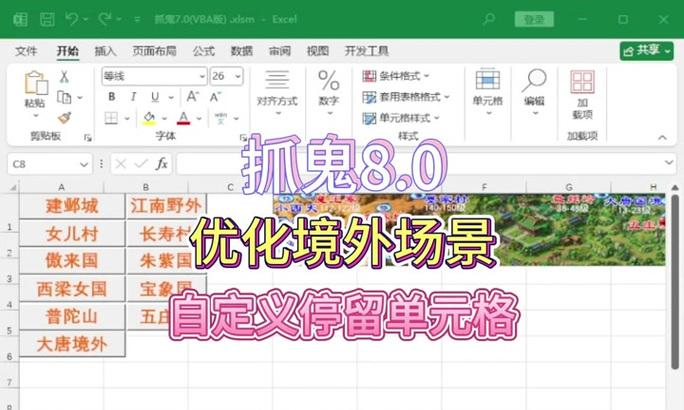The height and width of the screenshot is (410, 684).
Task: Click the Cut scissors icon
Action: point(64,77)
